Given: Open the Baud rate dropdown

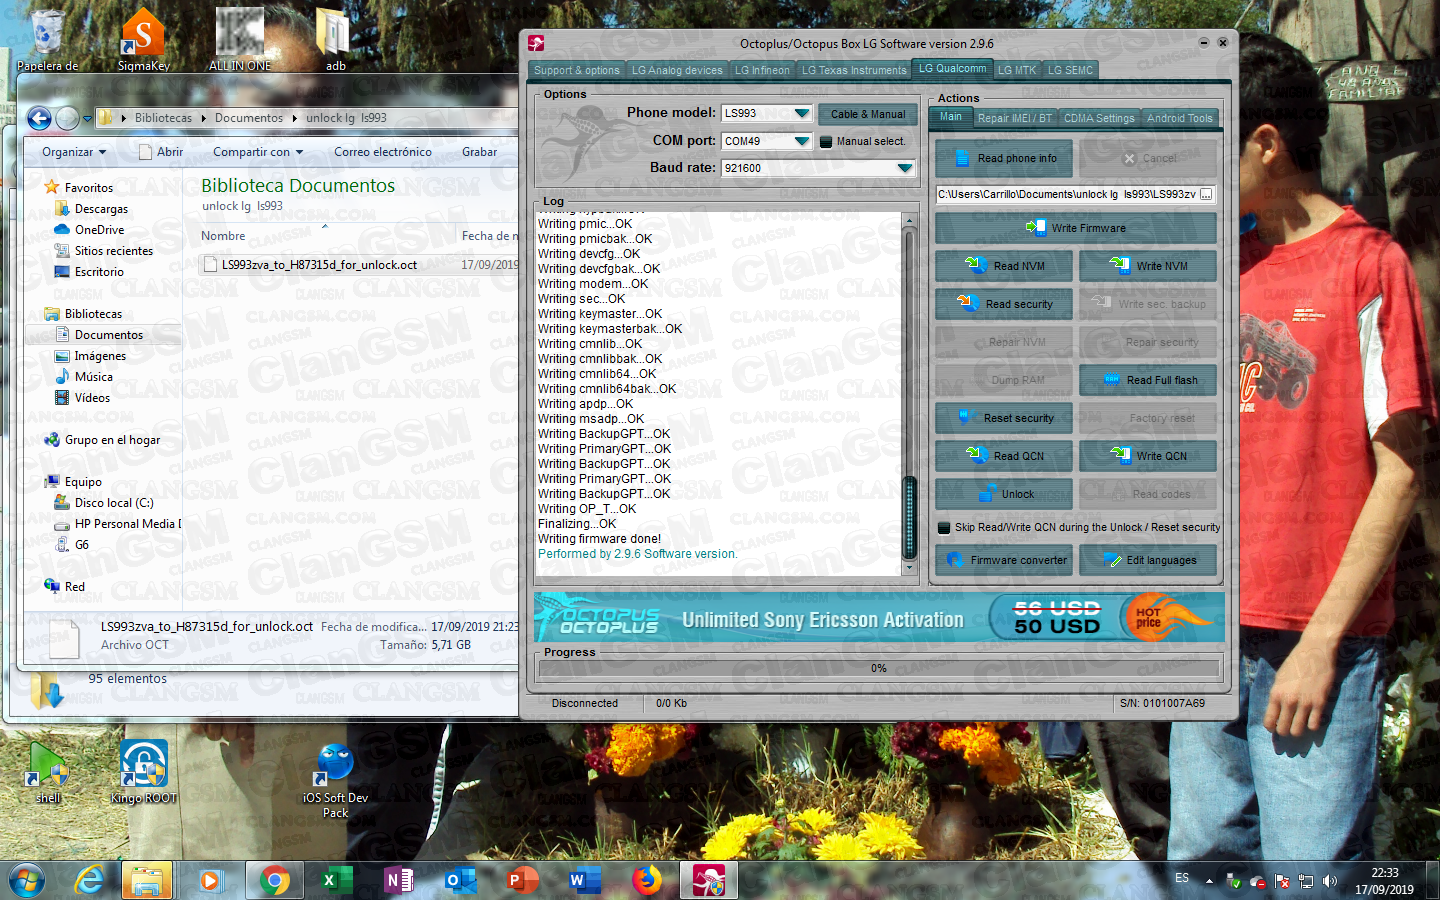Looking at the screenshot, I should (905, 168).
